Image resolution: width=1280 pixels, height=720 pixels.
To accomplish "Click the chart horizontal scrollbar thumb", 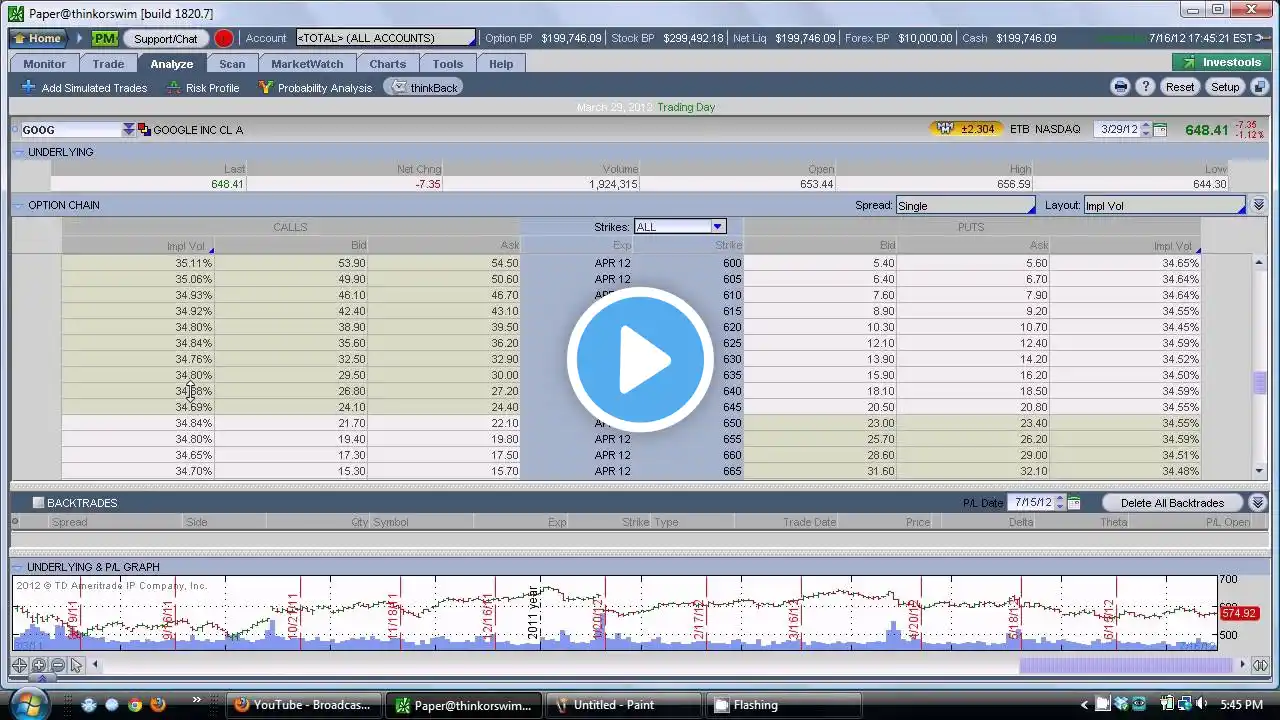I will tap(1128, 665).
